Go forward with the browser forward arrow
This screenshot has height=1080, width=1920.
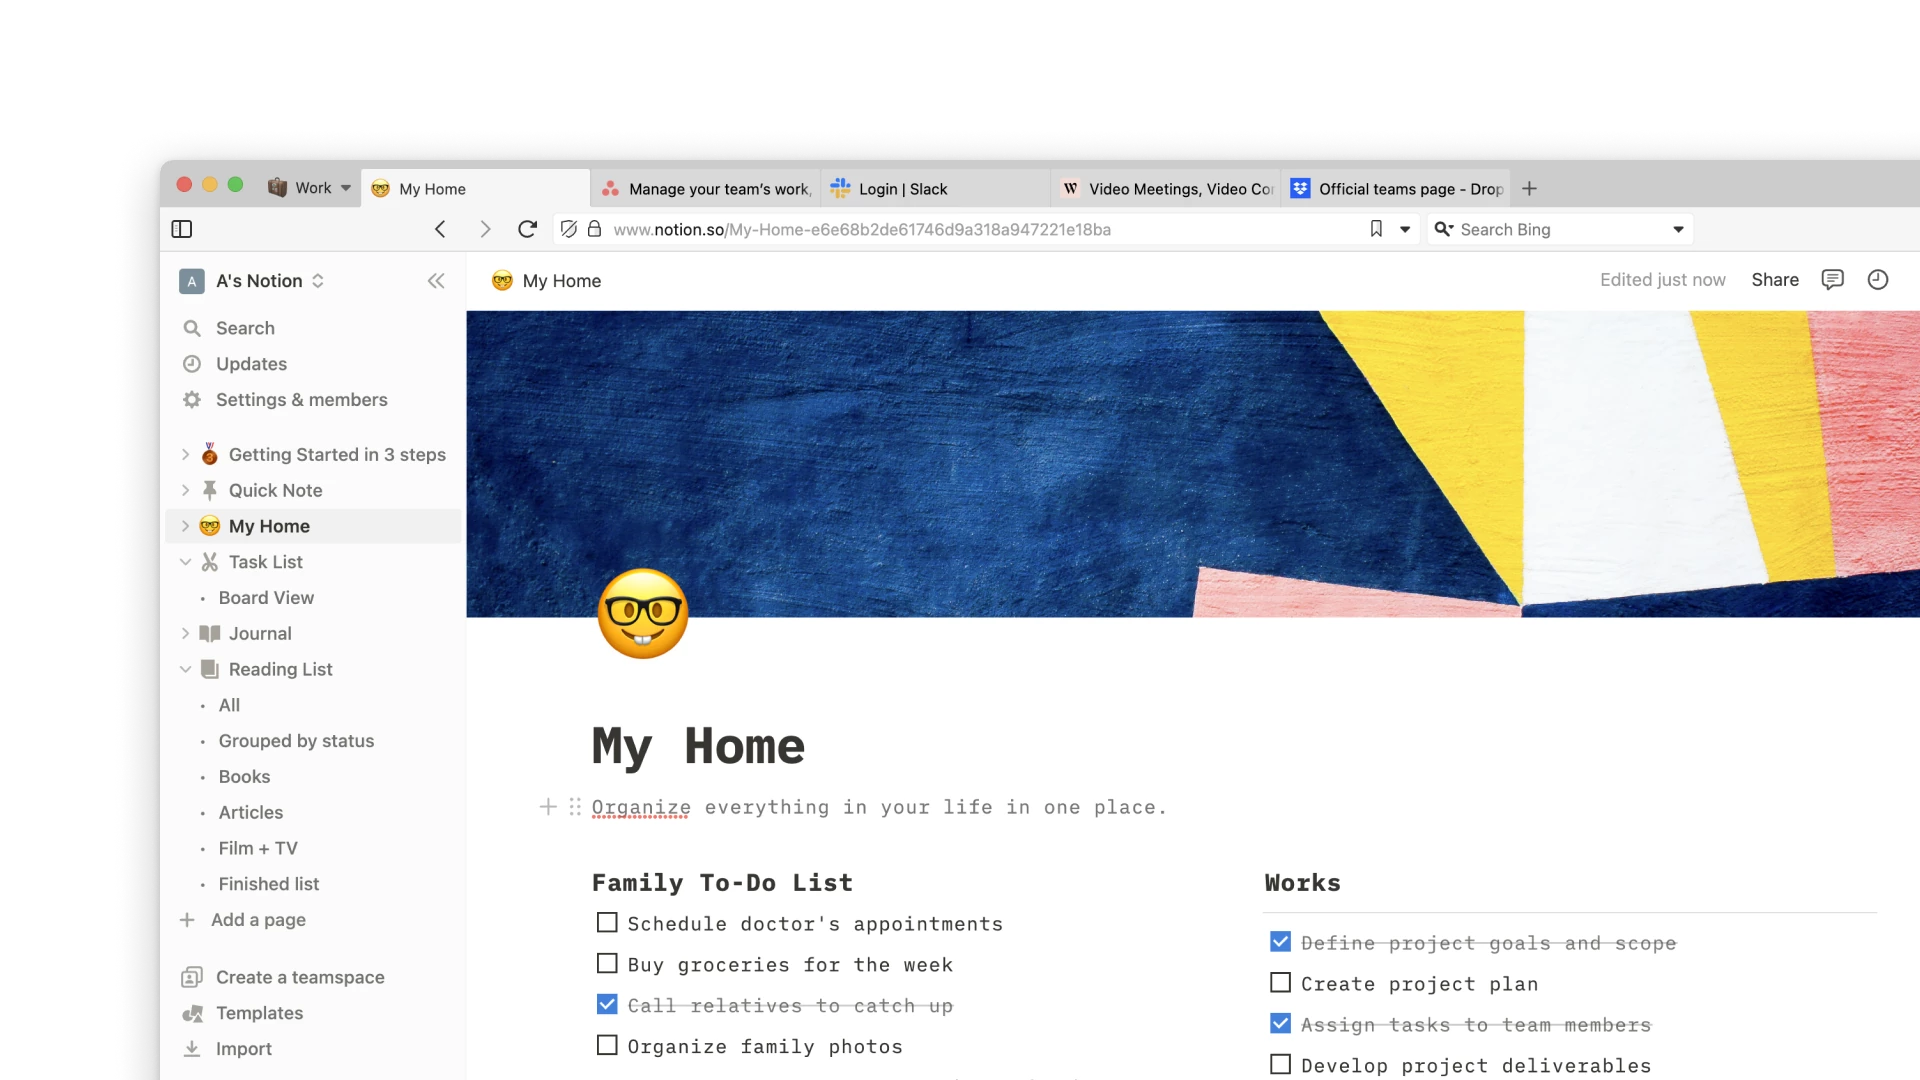pyautogui.click(x=485, y=229)
